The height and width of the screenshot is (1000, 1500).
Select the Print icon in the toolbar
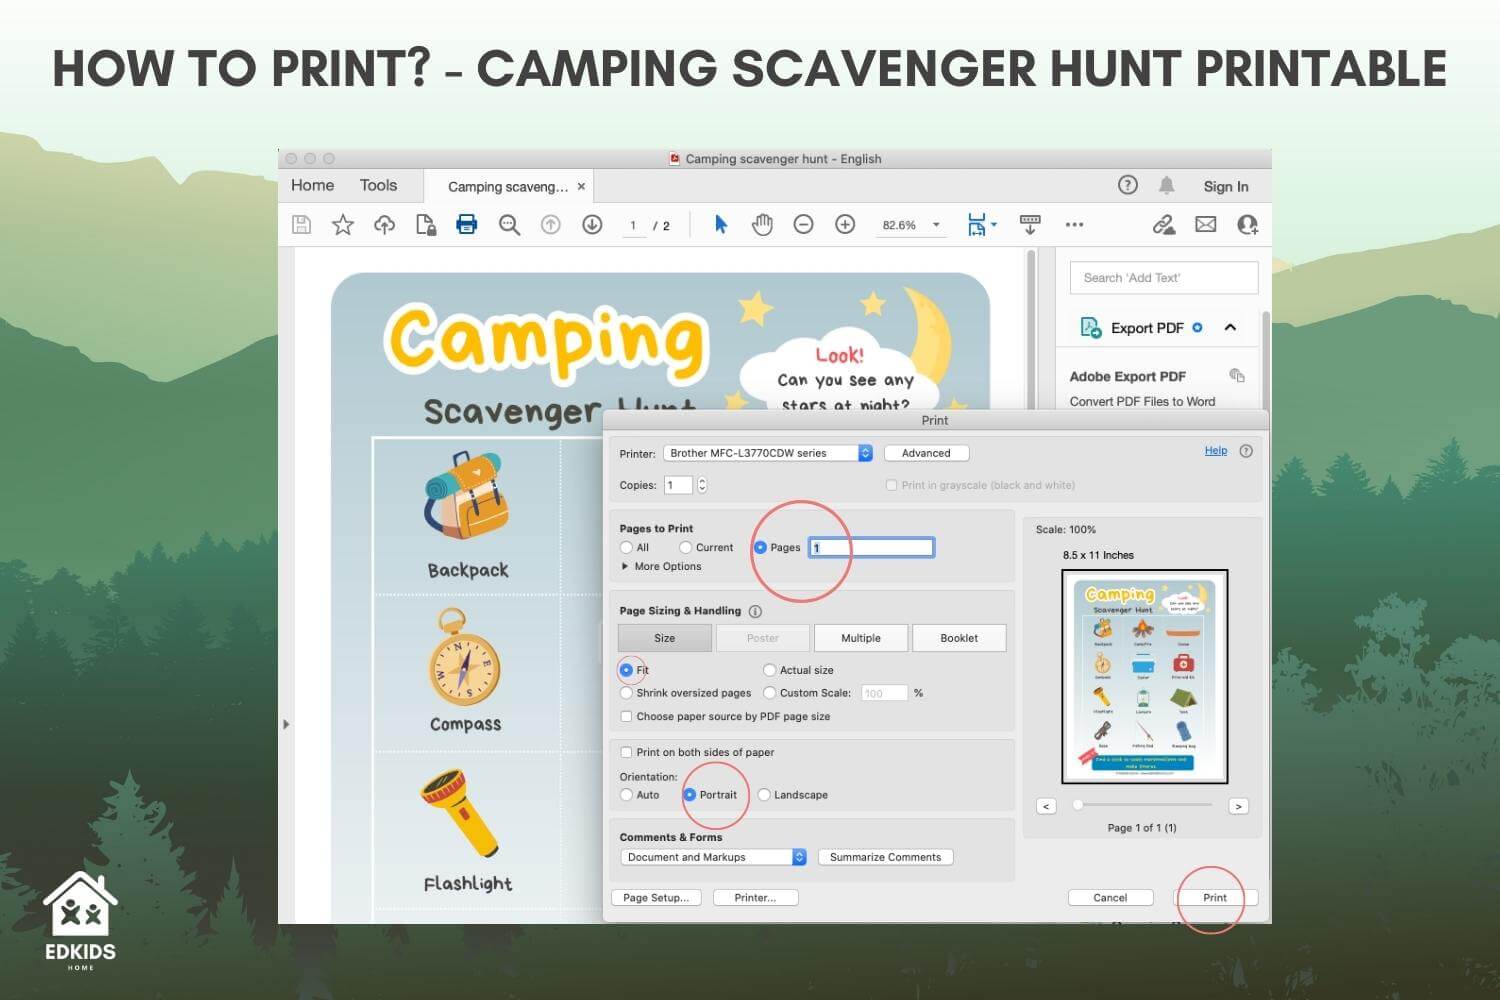pyautogui.click(x=466, y=224)
